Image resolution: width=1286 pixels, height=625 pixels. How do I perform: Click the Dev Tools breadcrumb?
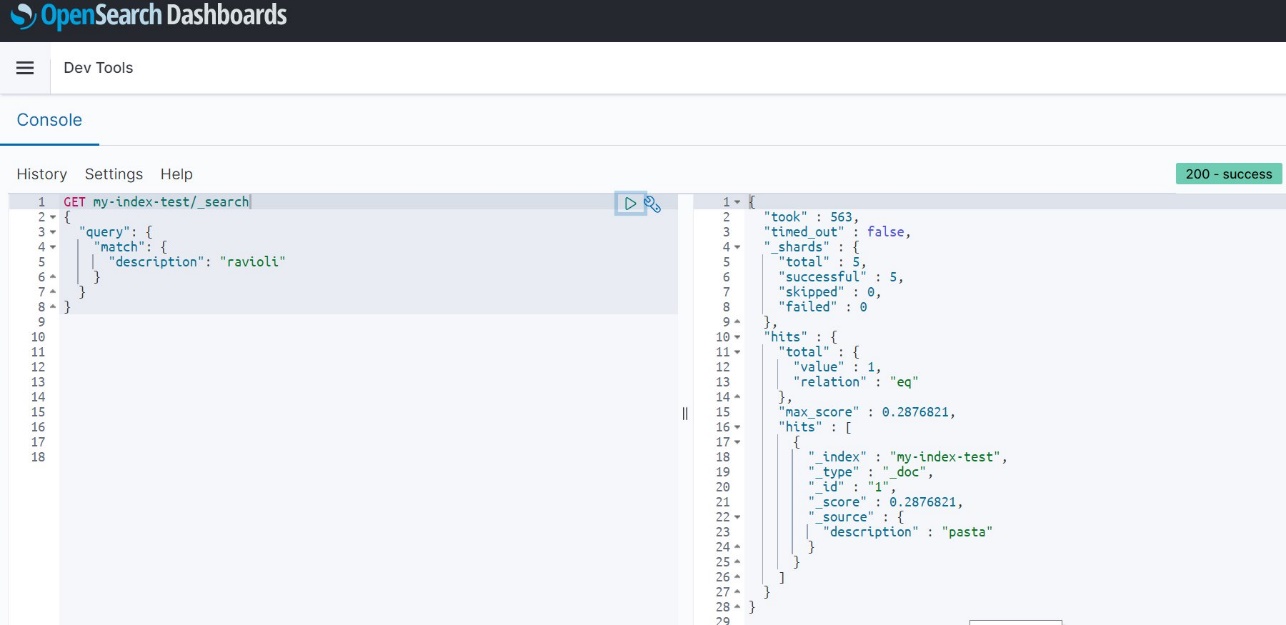click(98, 68)
